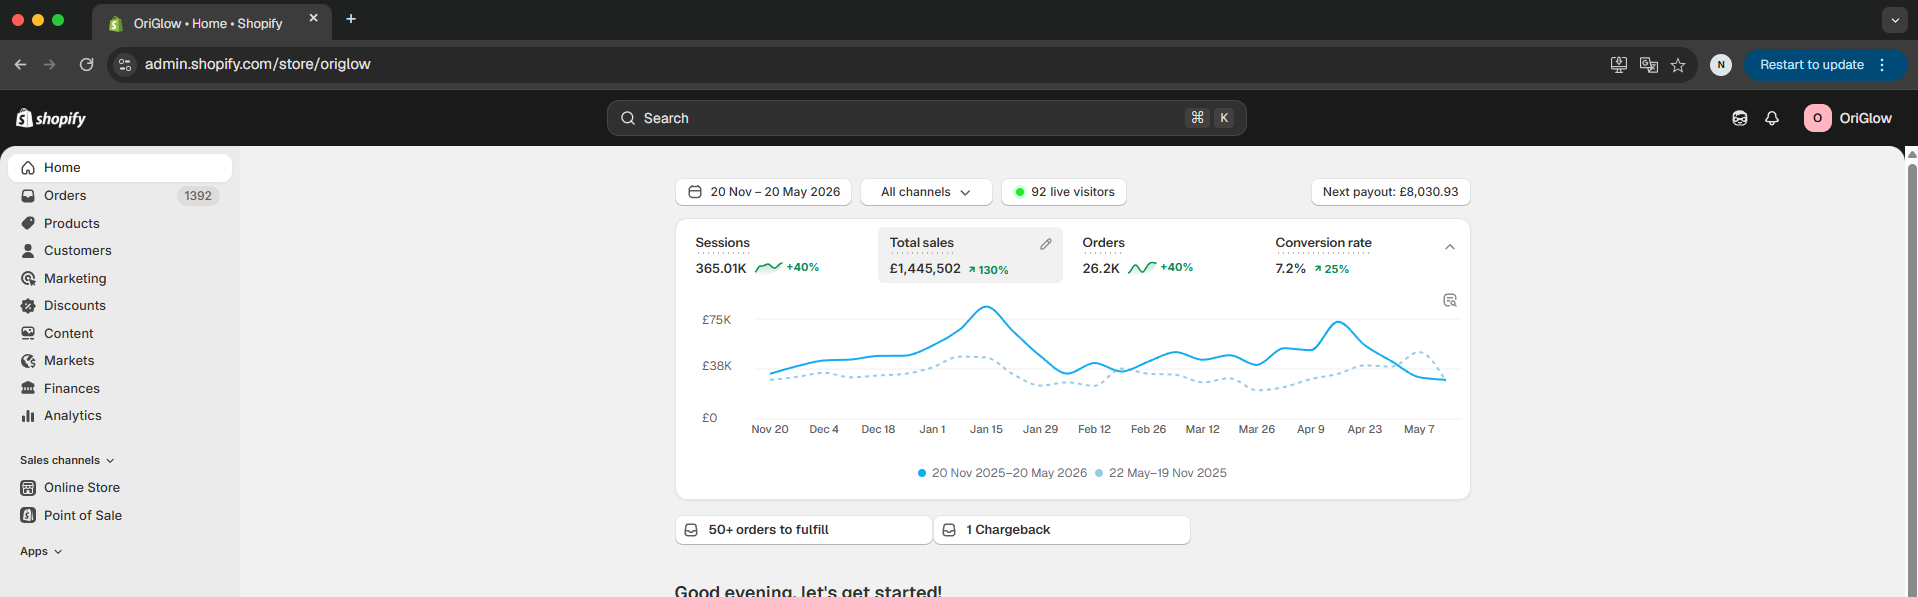Screen dimensions: 1918x597
Task: Open the Chrome profile N avatar
Action: tap(1721, 65)
